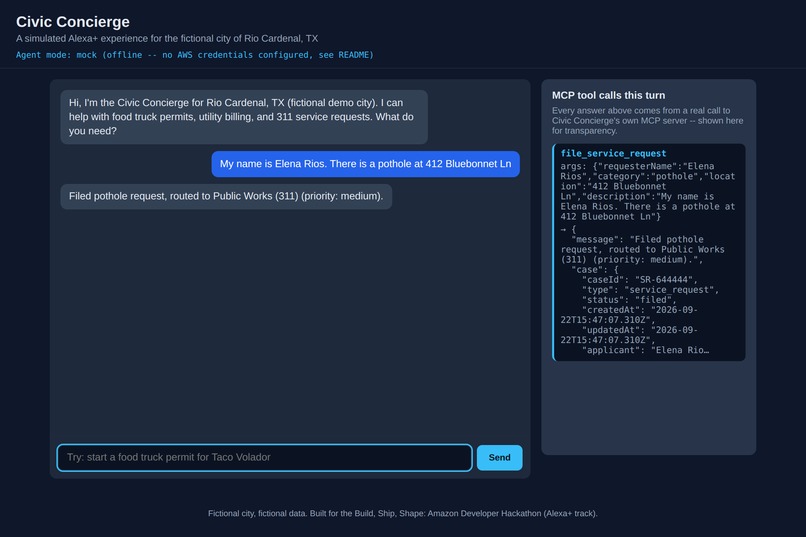Click the Civic Concierge greeting message bubble

tap(244, 117)
